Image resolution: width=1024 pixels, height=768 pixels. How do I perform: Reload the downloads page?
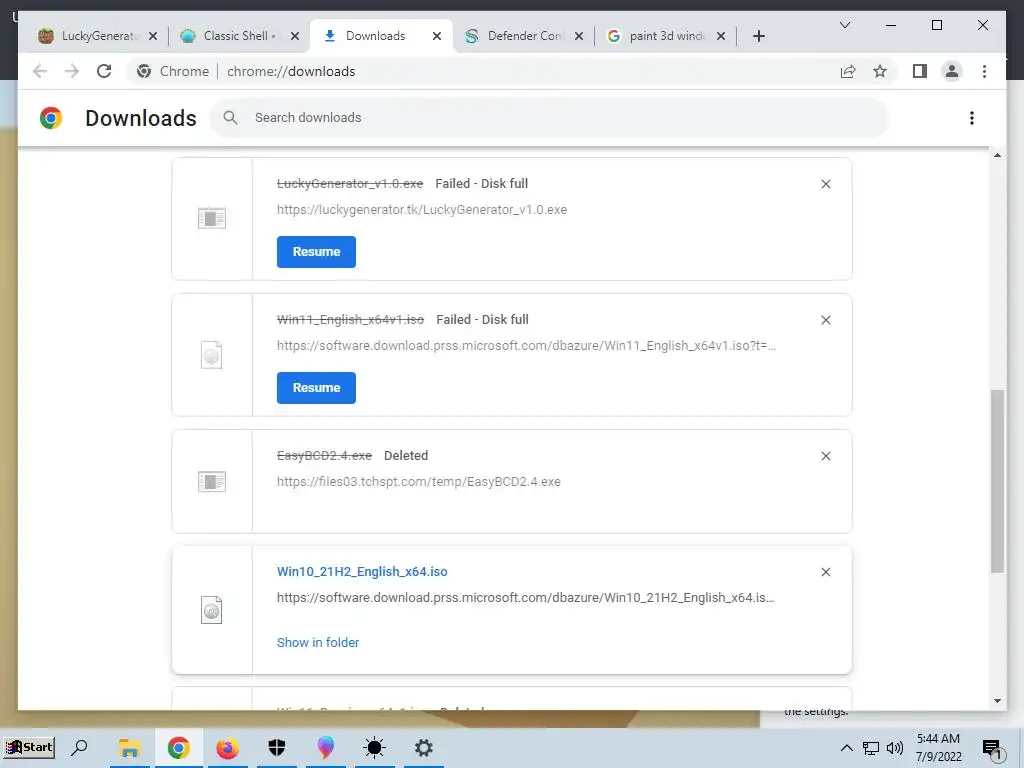(x=104, y=71)
